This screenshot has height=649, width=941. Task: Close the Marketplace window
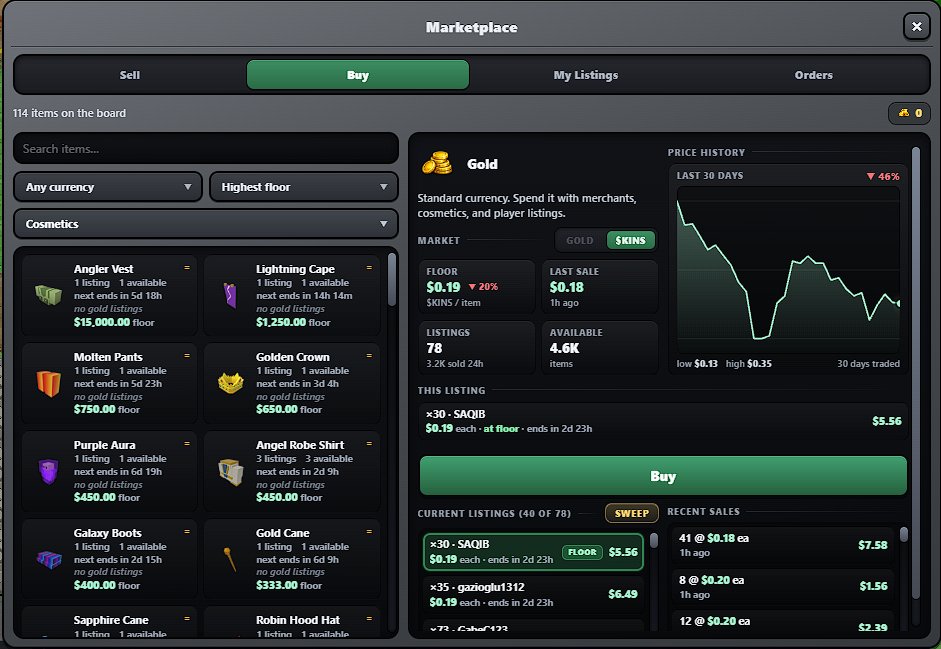point(916,26)
